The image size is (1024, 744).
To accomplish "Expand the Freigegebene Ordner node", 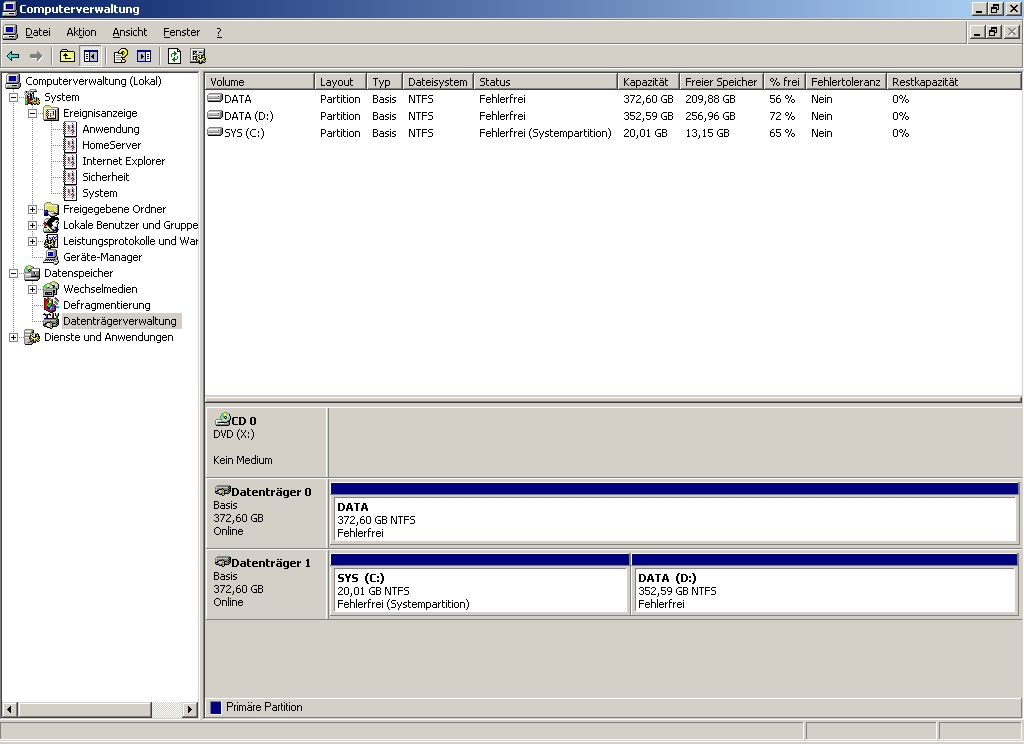I will click(x=32, y=210).
